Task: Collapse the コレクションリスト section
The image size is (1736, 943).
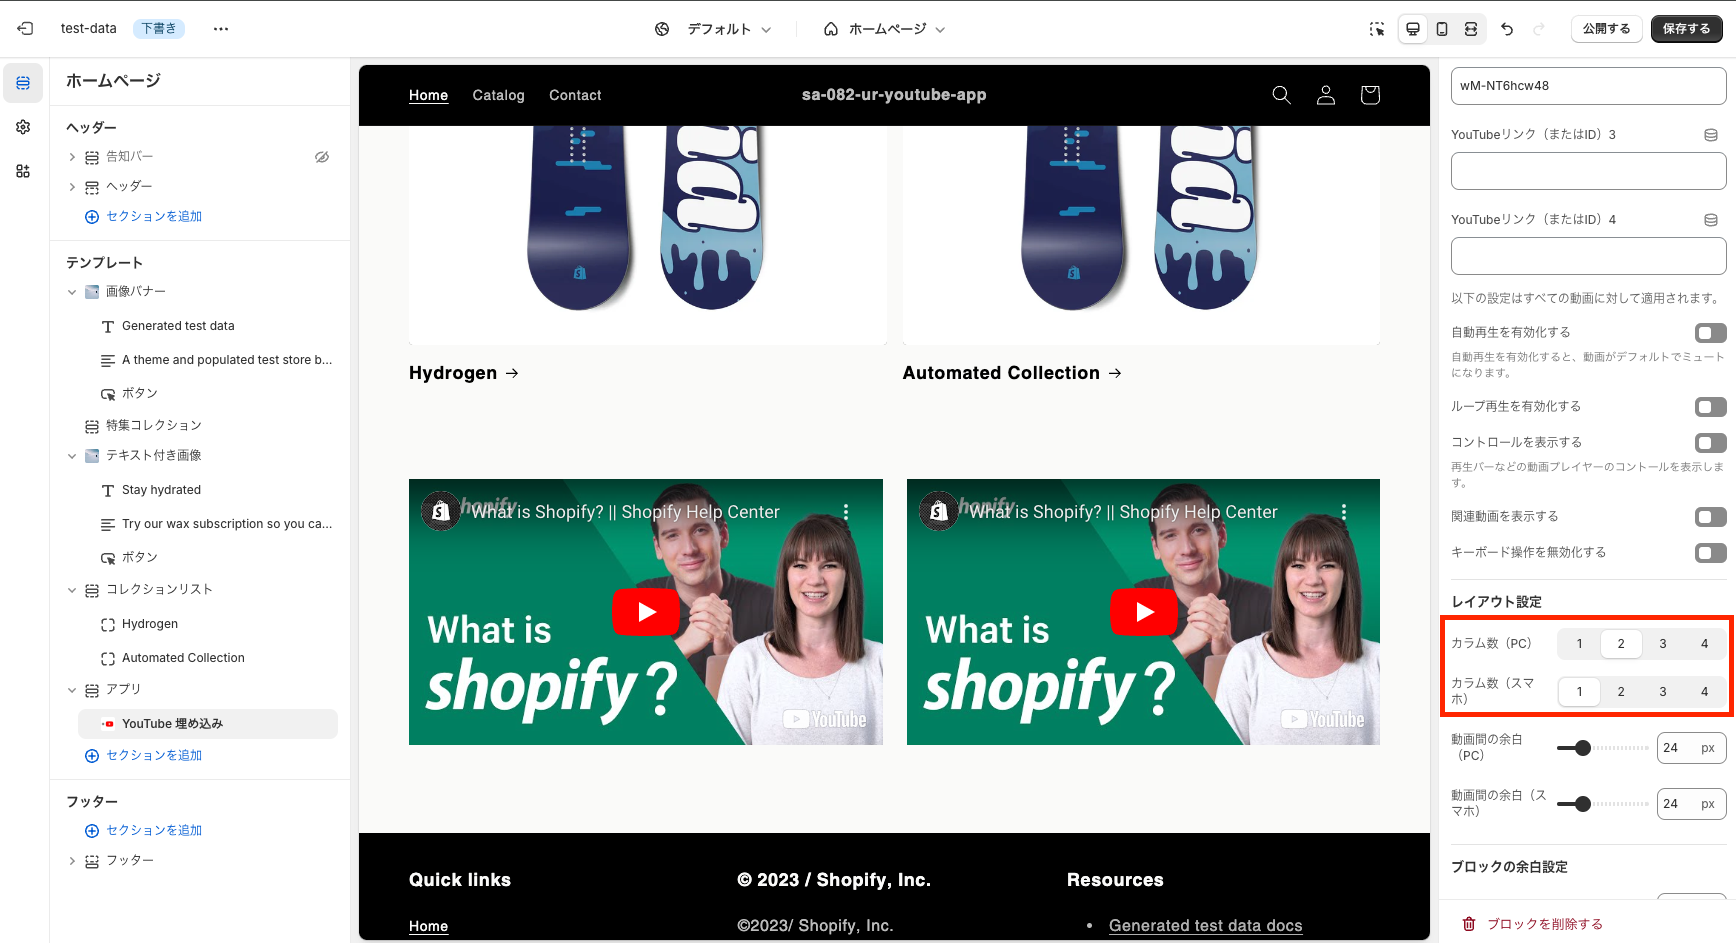Action: pyautogui.click(x=72, y=590)
